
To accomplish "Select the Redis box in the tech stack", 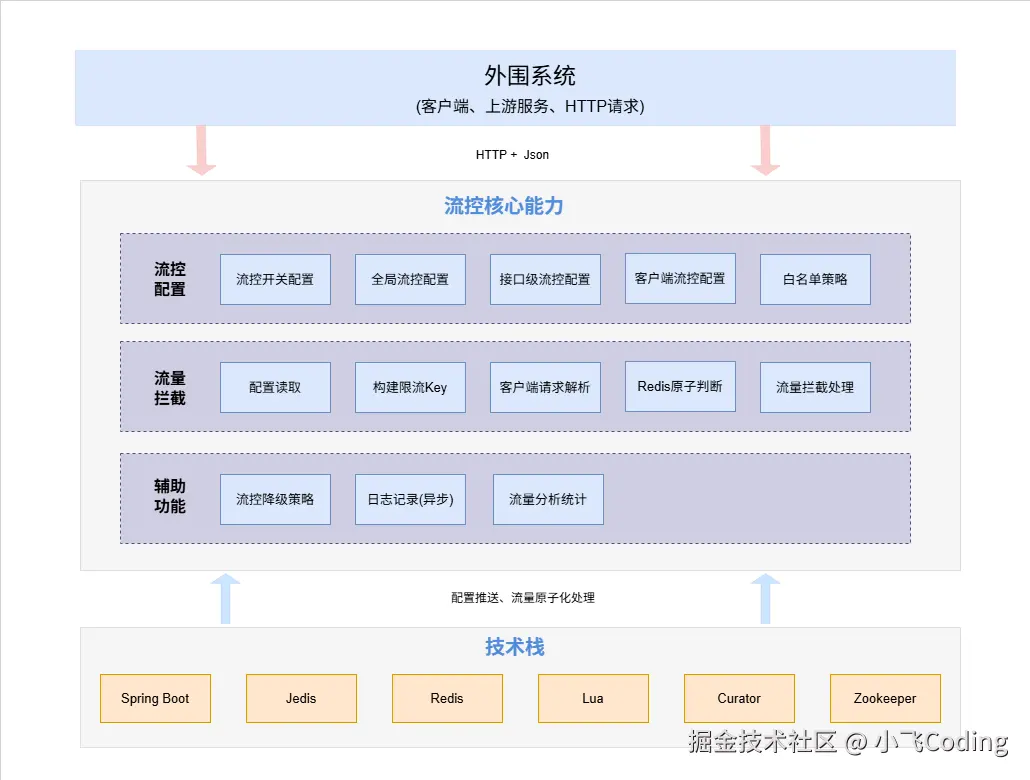I will pos(447,698).
